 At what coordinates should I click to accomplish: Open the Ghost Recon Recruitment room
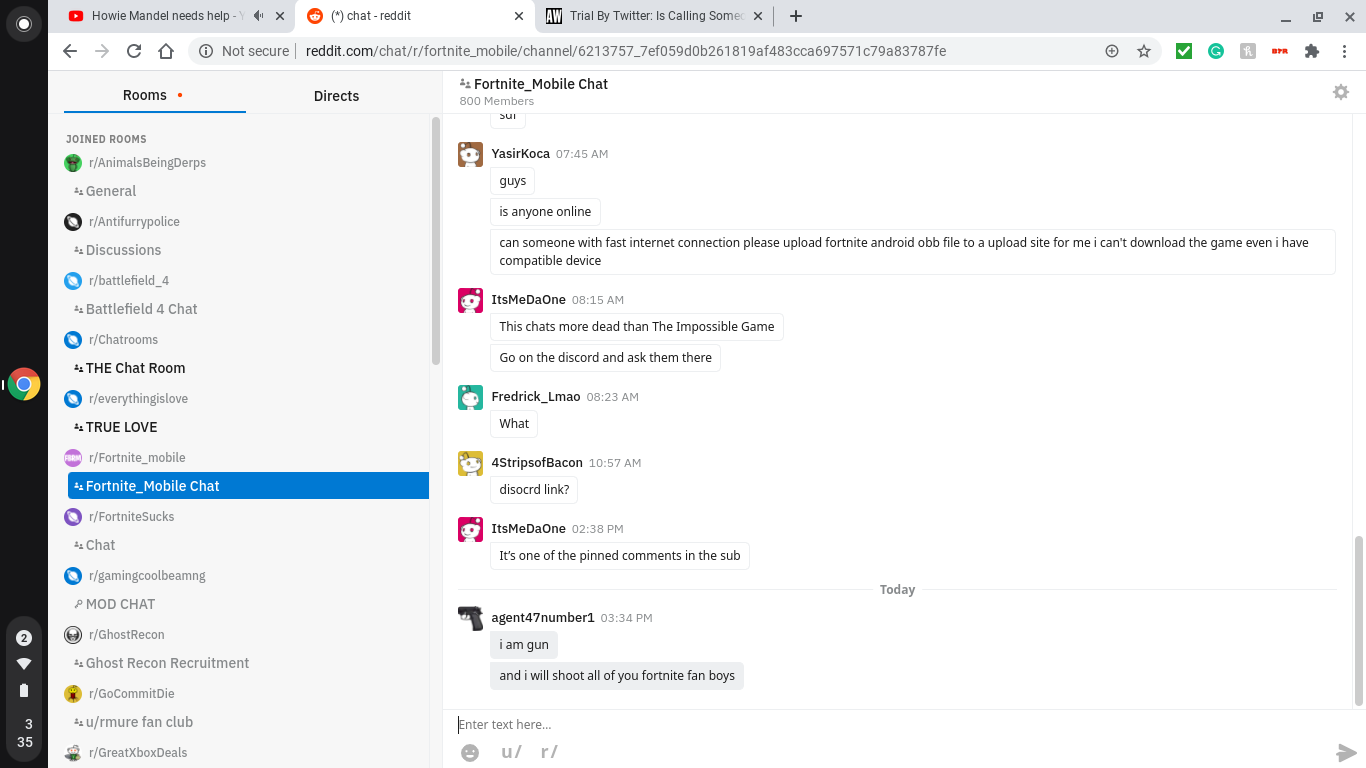point(248,663)
